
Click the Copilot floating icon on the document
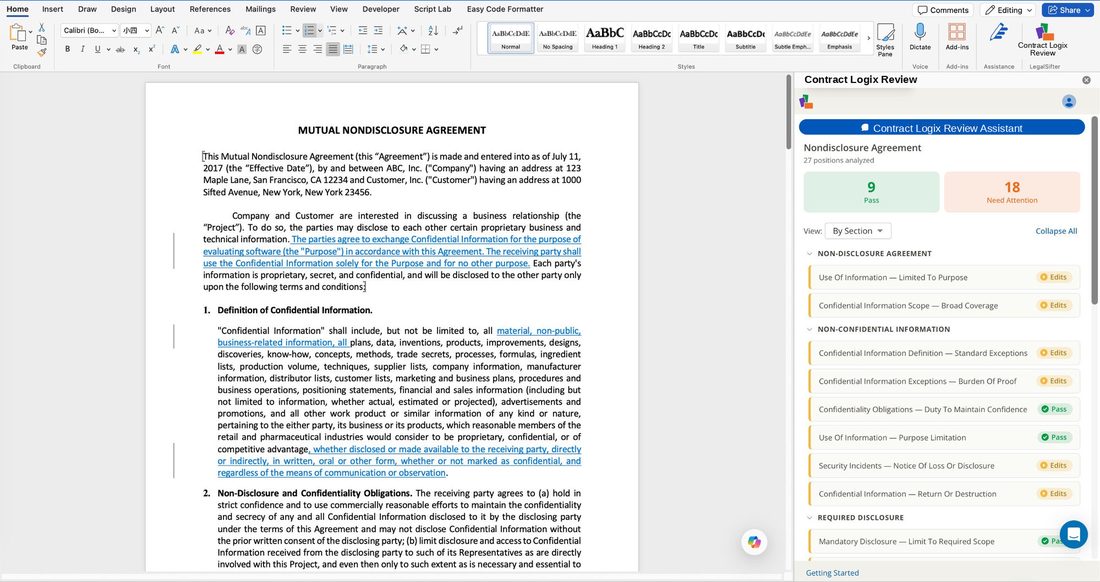[754, 541]
